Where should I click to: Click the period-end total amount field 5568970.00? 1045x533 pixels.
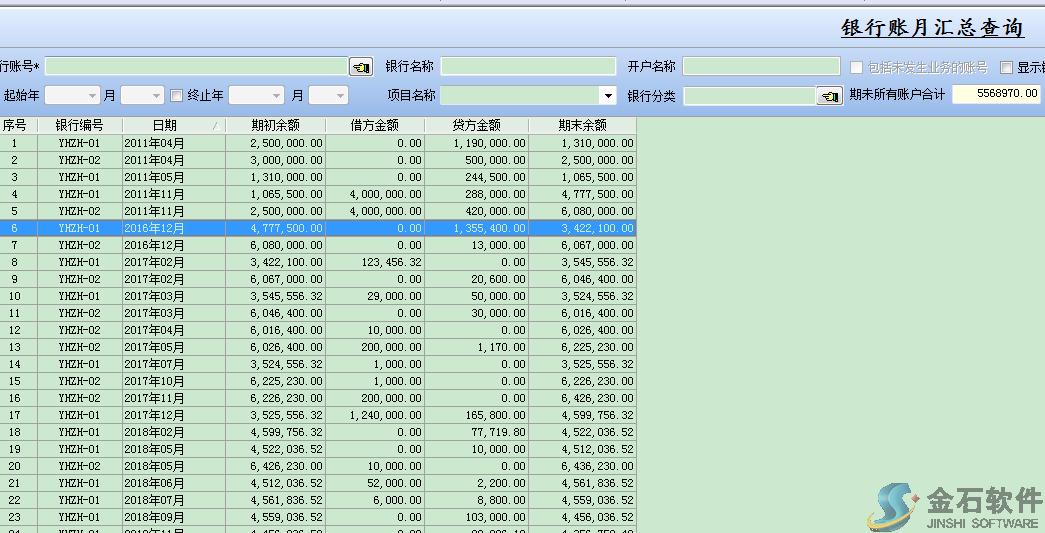point(996,95)
